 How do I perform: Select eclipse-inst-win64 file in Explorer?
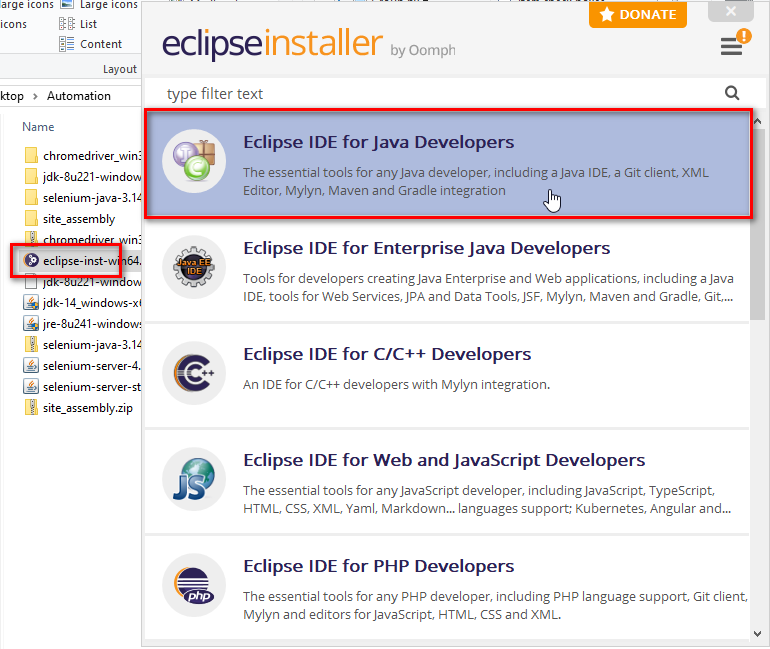(82, 261)
